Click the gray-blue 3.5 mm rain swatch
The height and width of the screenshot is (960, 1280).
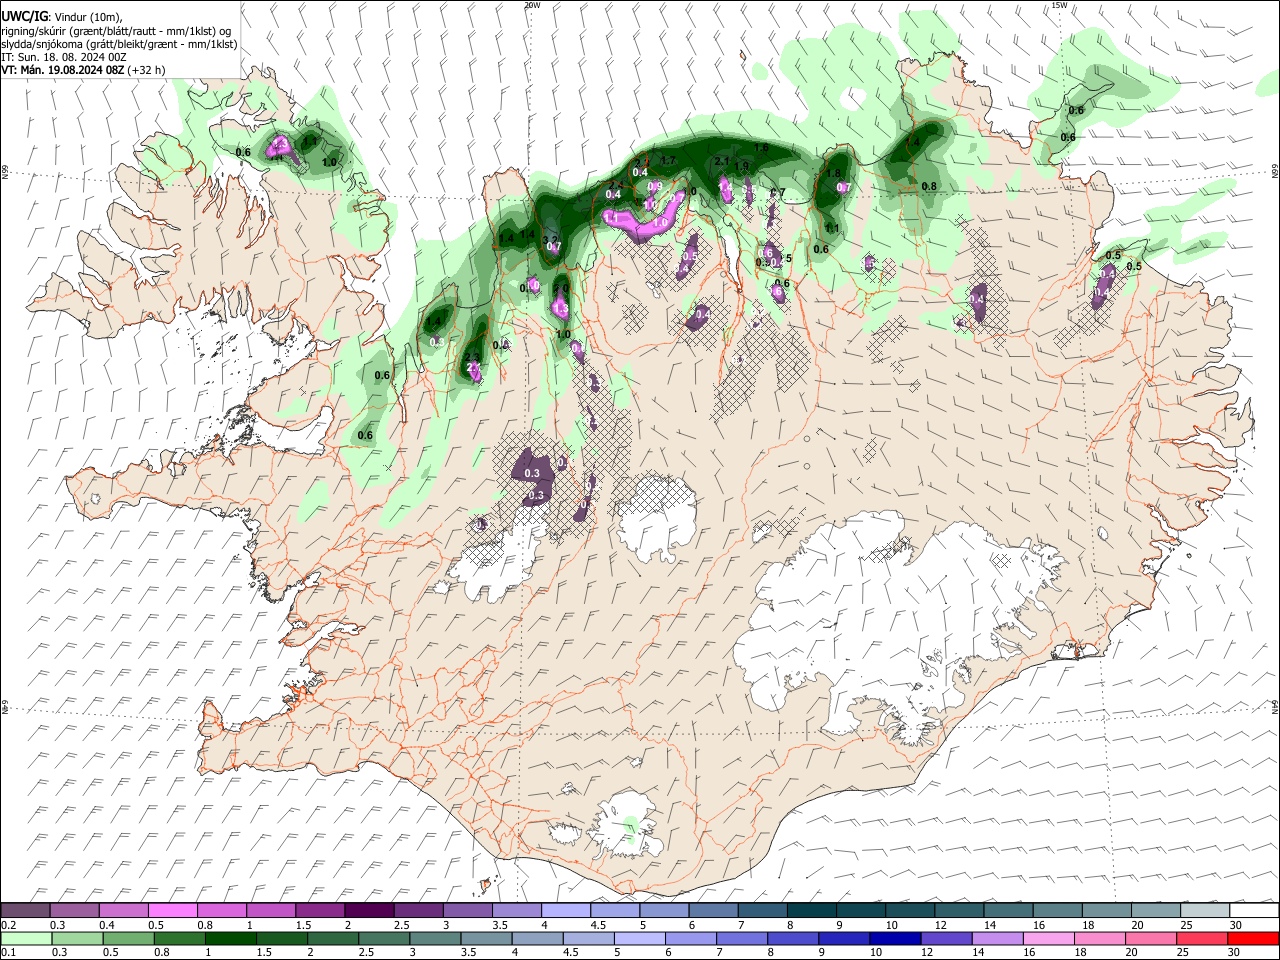pyautogui.click(x=485, y=939)
